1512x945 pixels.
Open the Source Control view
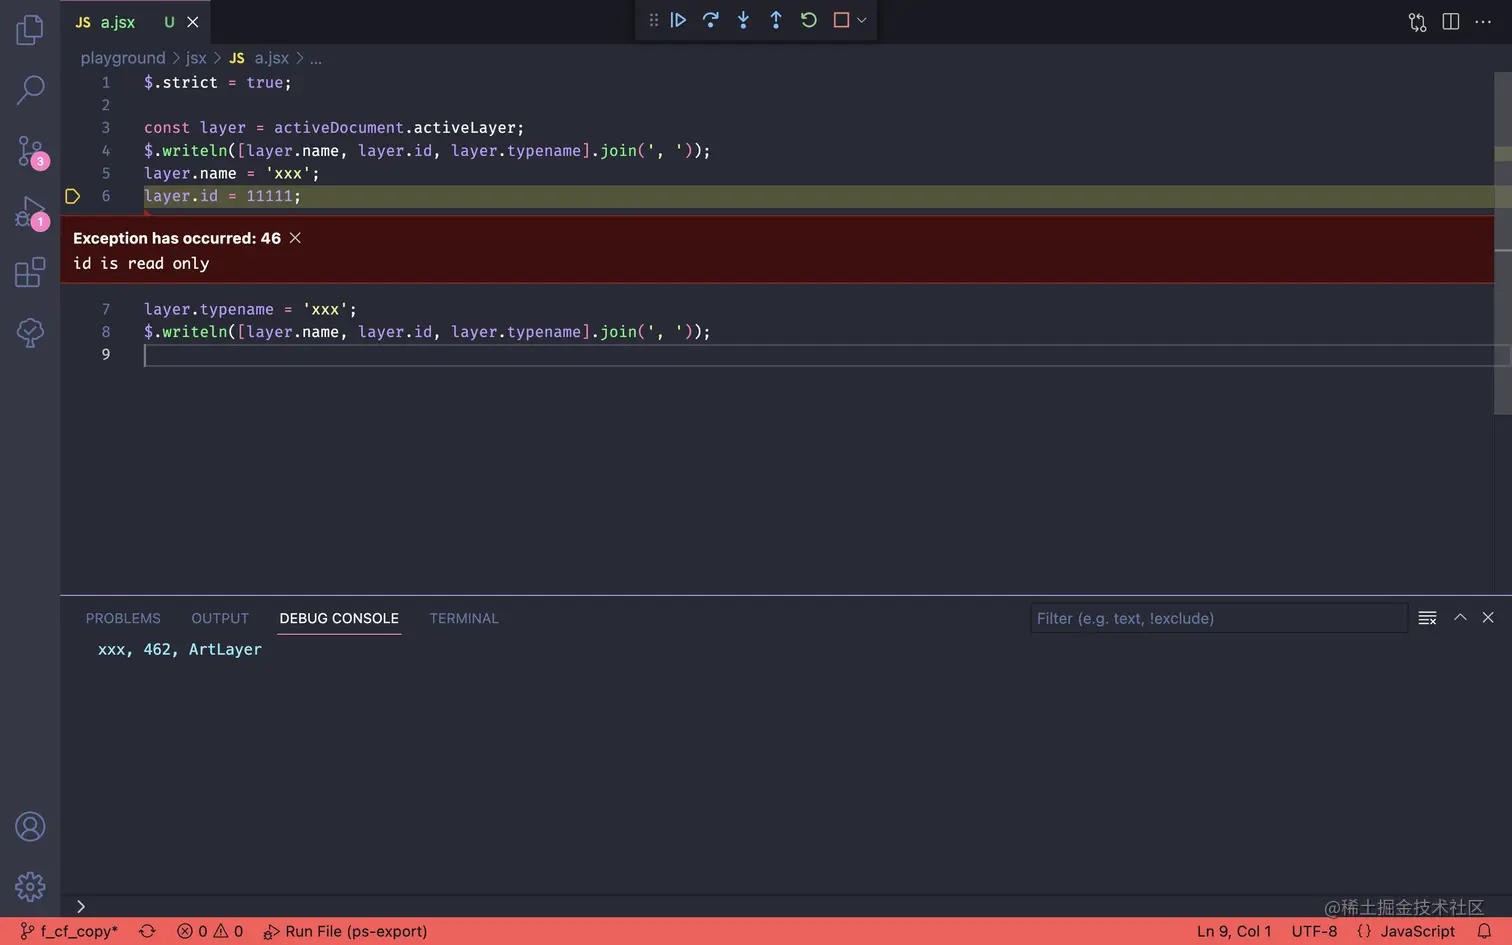coord(30,152)
